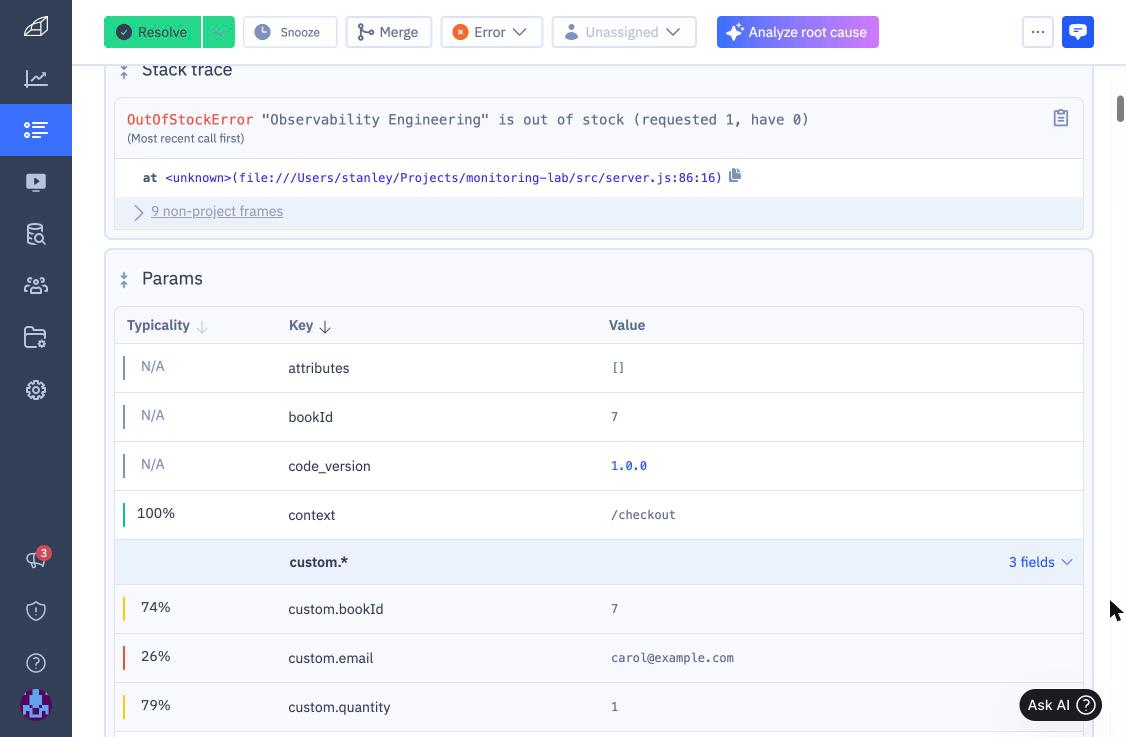Select the attributes [] value
The height and width of the screenshot is (737, 1126).
coord(618,368)
